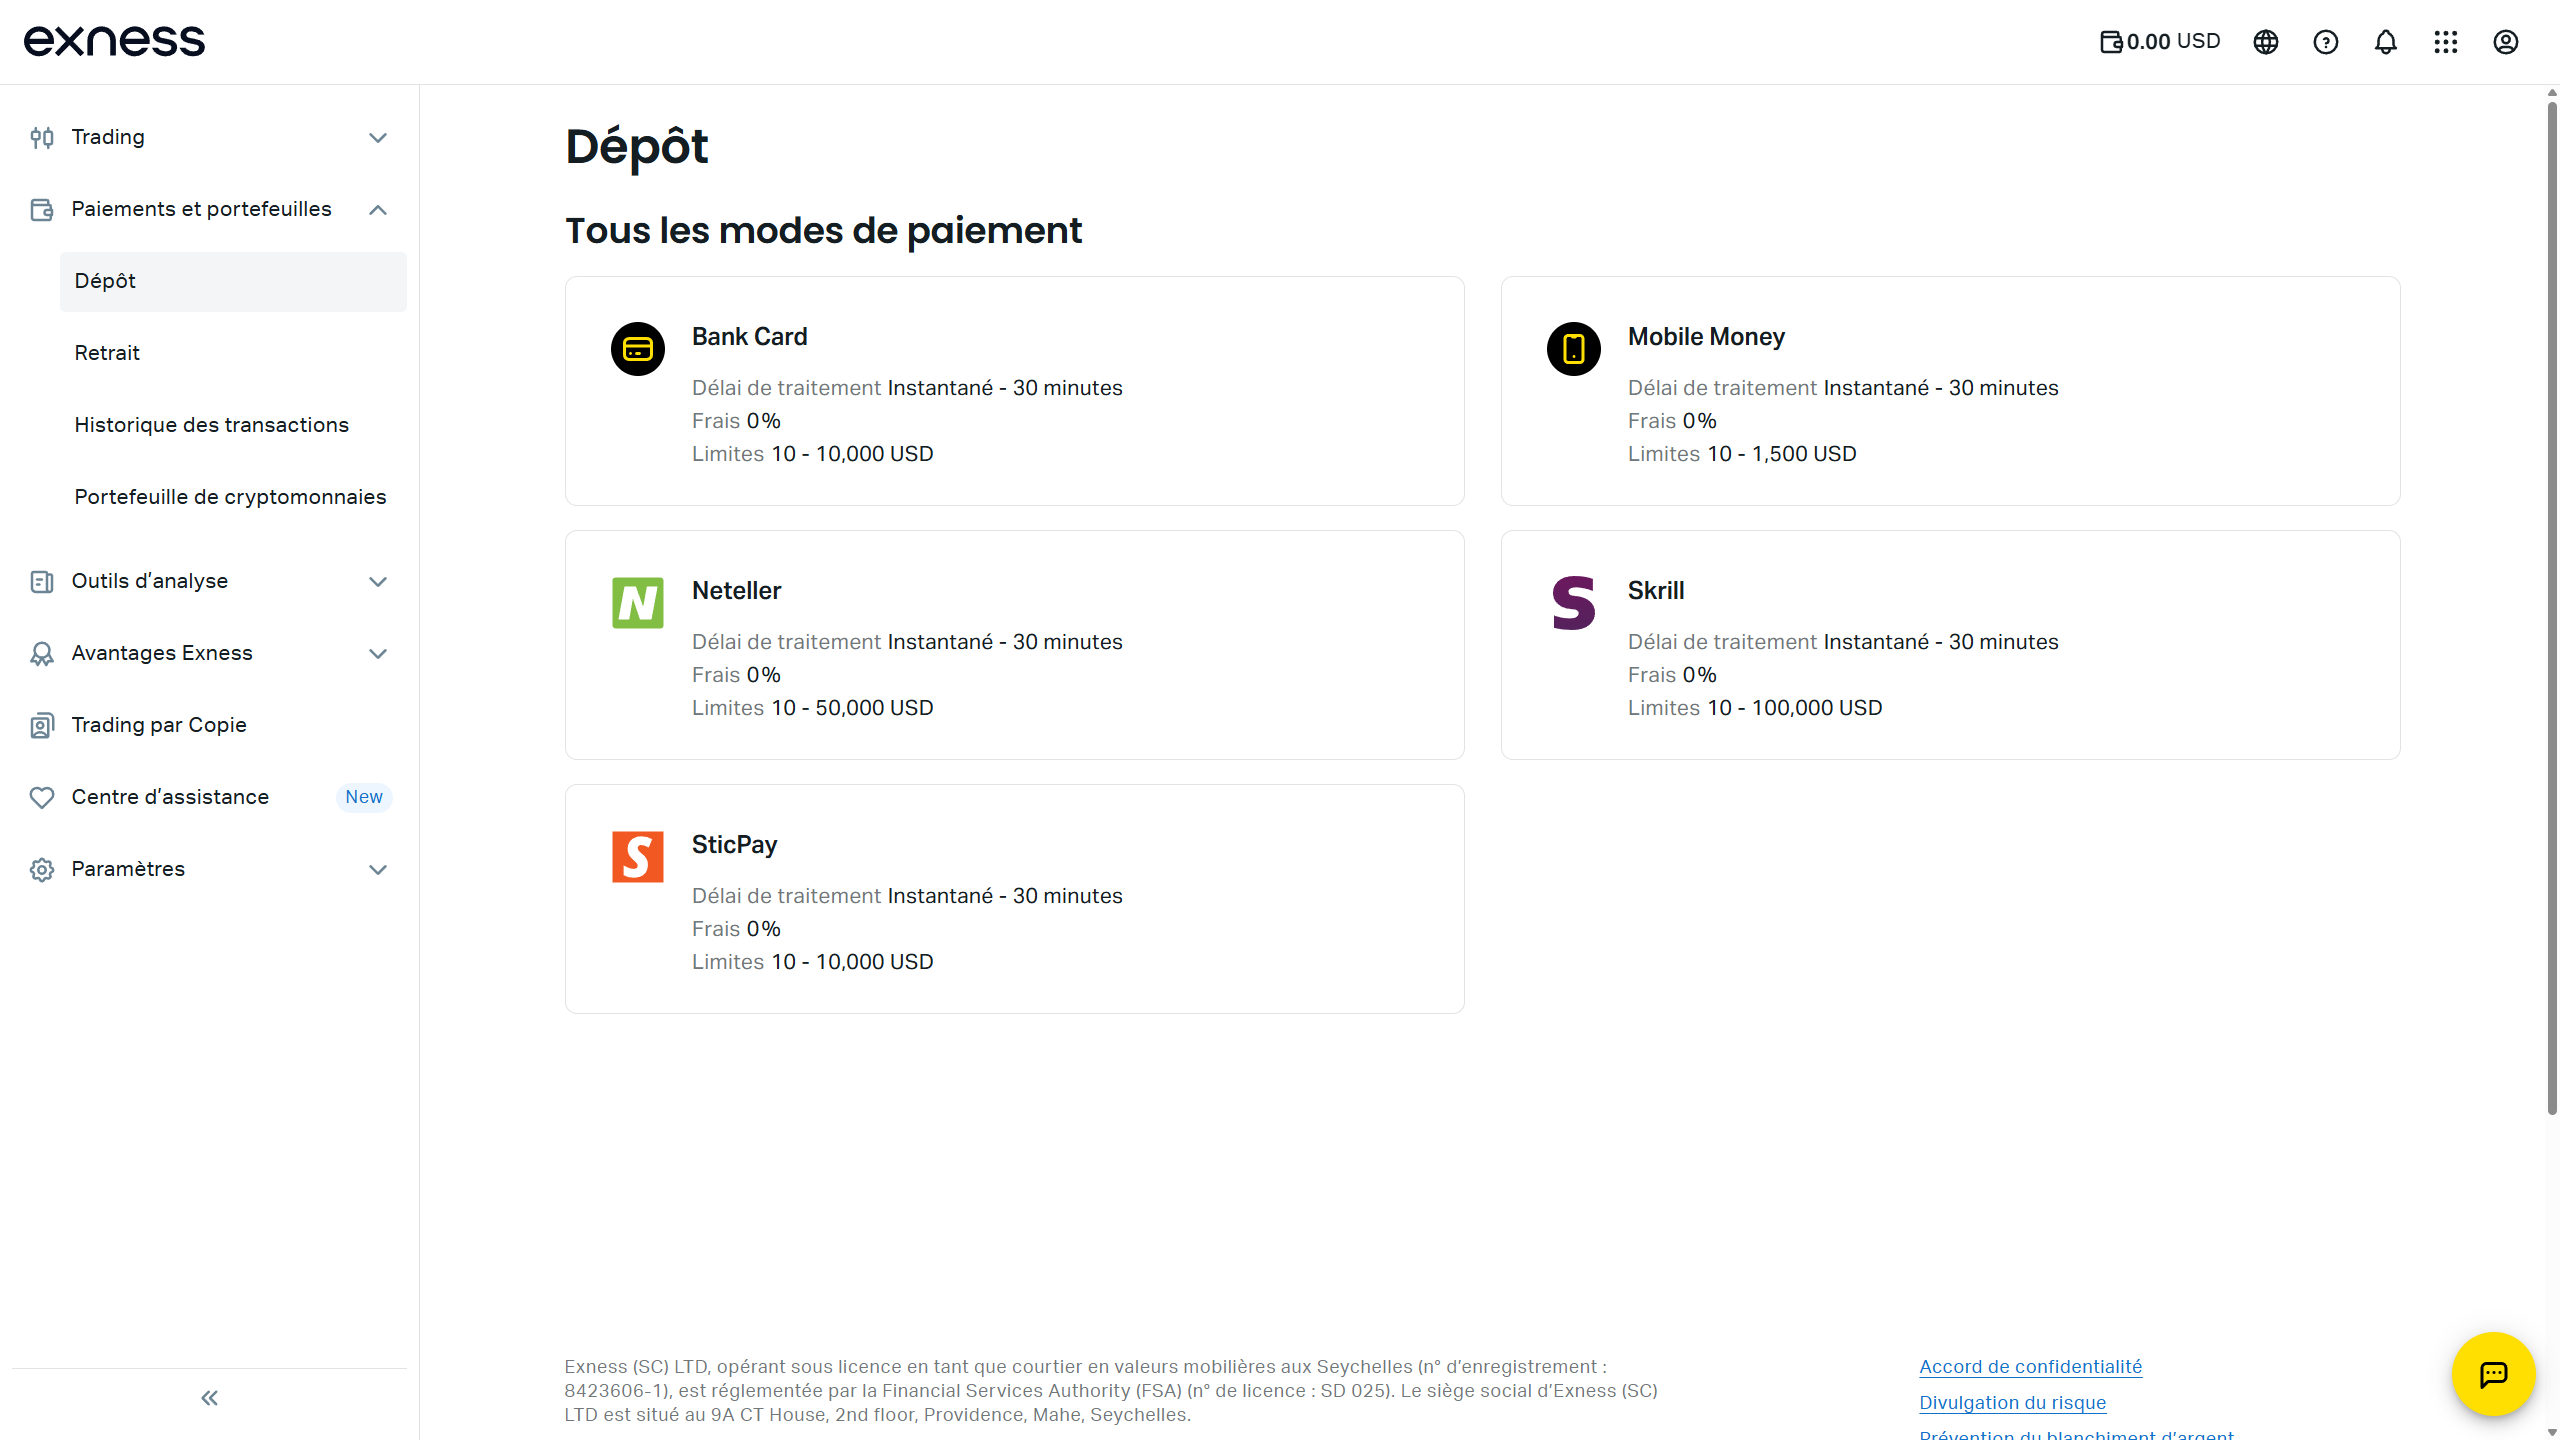This screenshot has width=2560, height=1440.
Task: Open Portefeuille de cryptomonnaies
Action: (233, 497)
